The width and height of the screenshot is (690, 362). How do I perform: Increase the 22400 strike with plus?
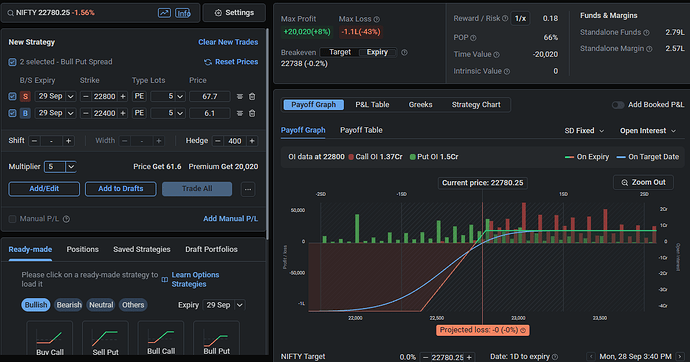[123, 113]
